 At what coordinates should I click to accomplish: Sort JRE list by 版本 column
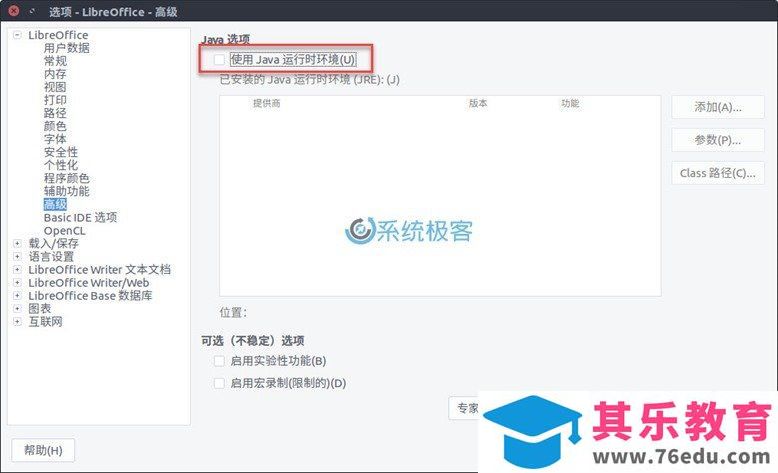[478, 103]
